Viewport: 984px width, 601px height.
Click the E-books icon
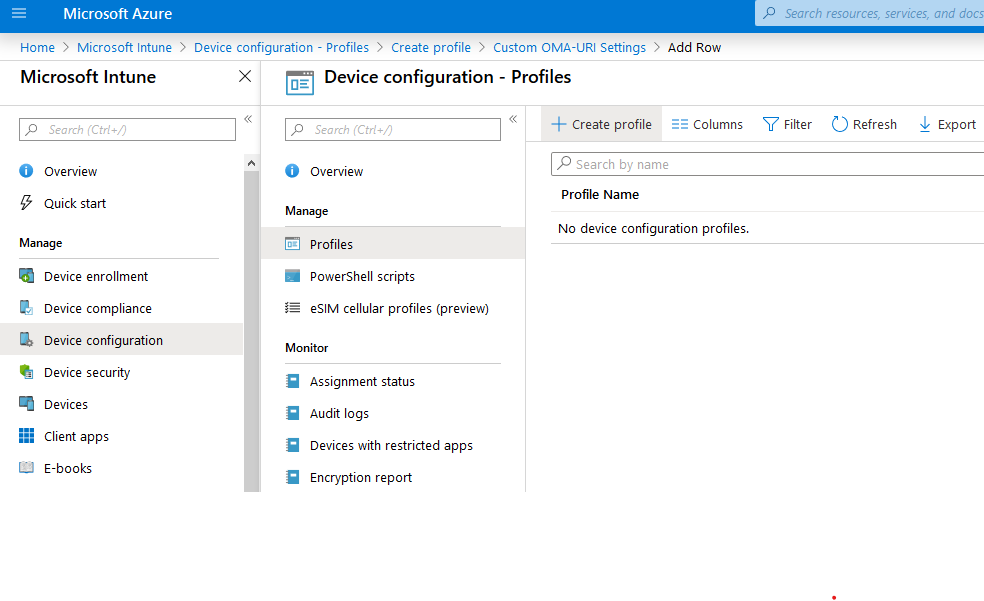[27, 469]
